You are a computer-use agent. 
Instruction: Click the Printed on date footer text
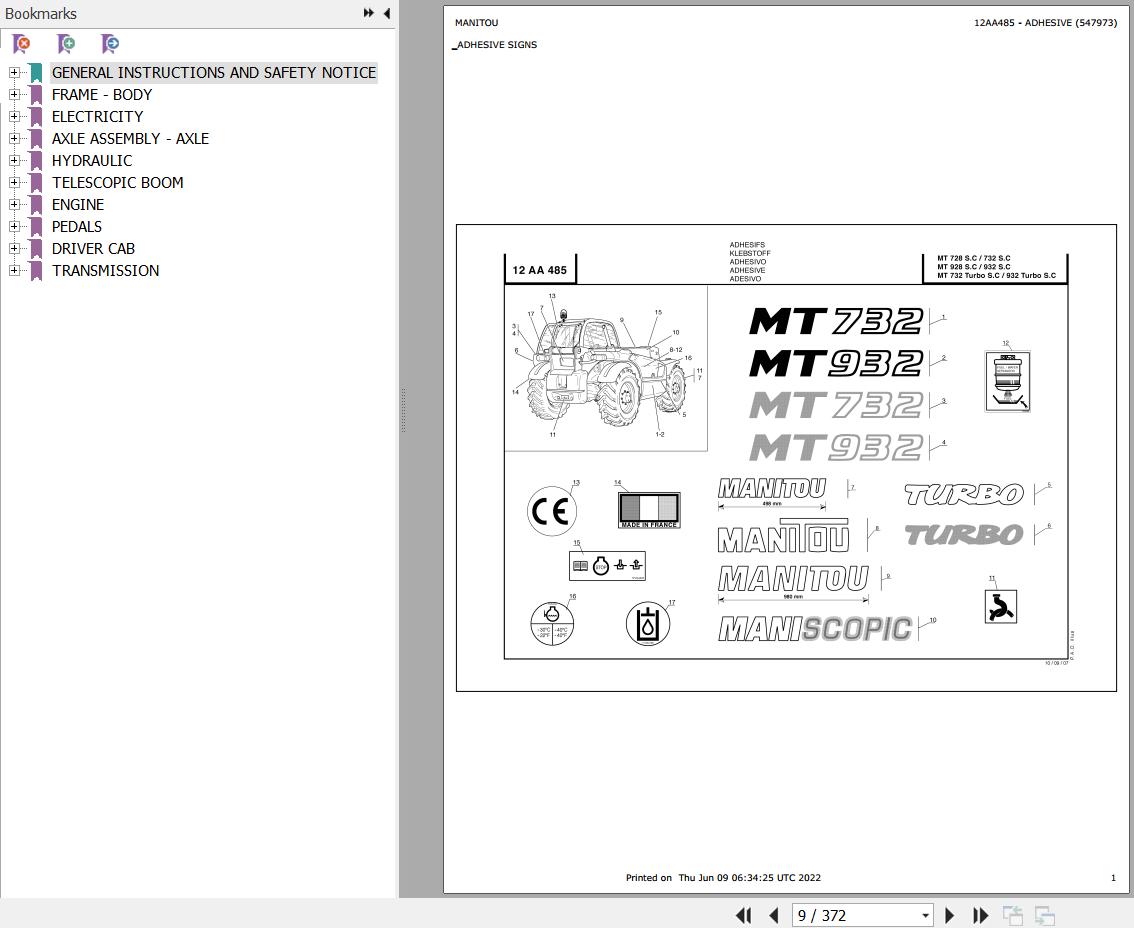click(x=723, y=878)
